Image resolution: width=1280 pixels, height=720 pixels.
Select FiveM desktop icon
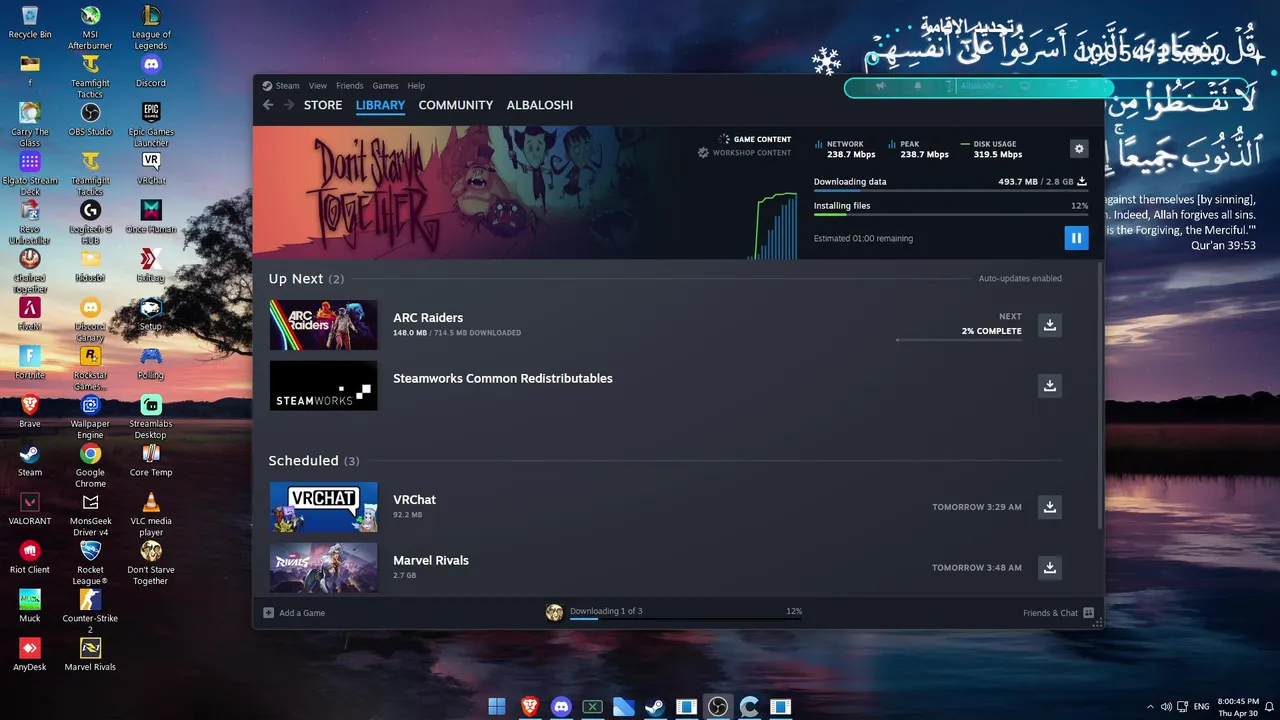pyautogui.click(x=30, y=313)
